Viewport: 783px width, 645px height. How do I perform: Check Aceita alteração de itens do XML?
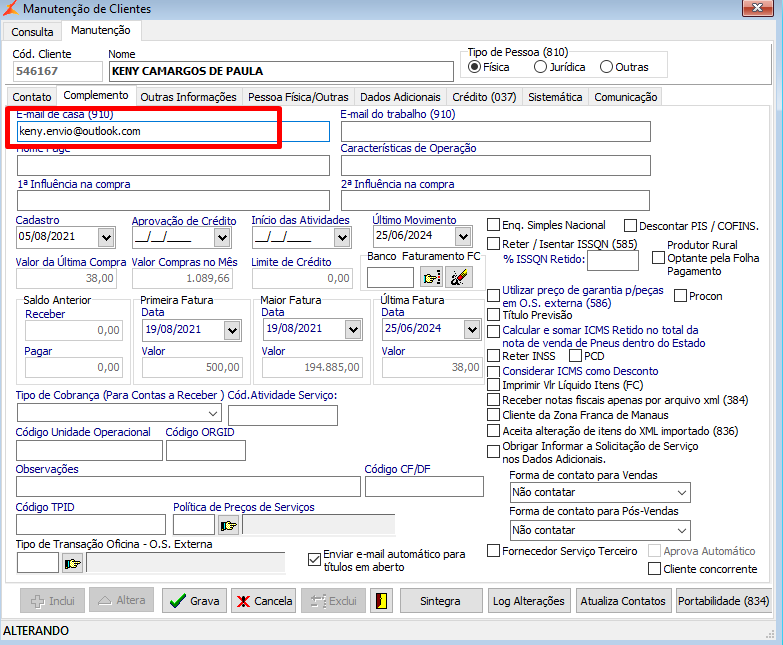[x=493, y=430]
